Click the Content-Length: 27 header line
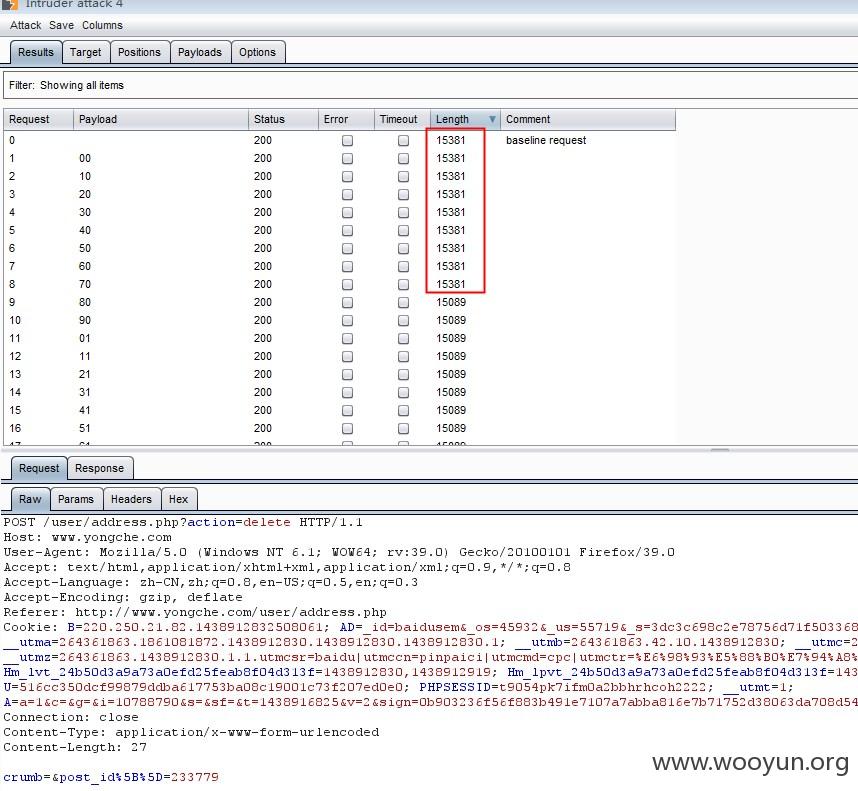The width and height of the screenshot is (858, 791). tap(75, 747)
